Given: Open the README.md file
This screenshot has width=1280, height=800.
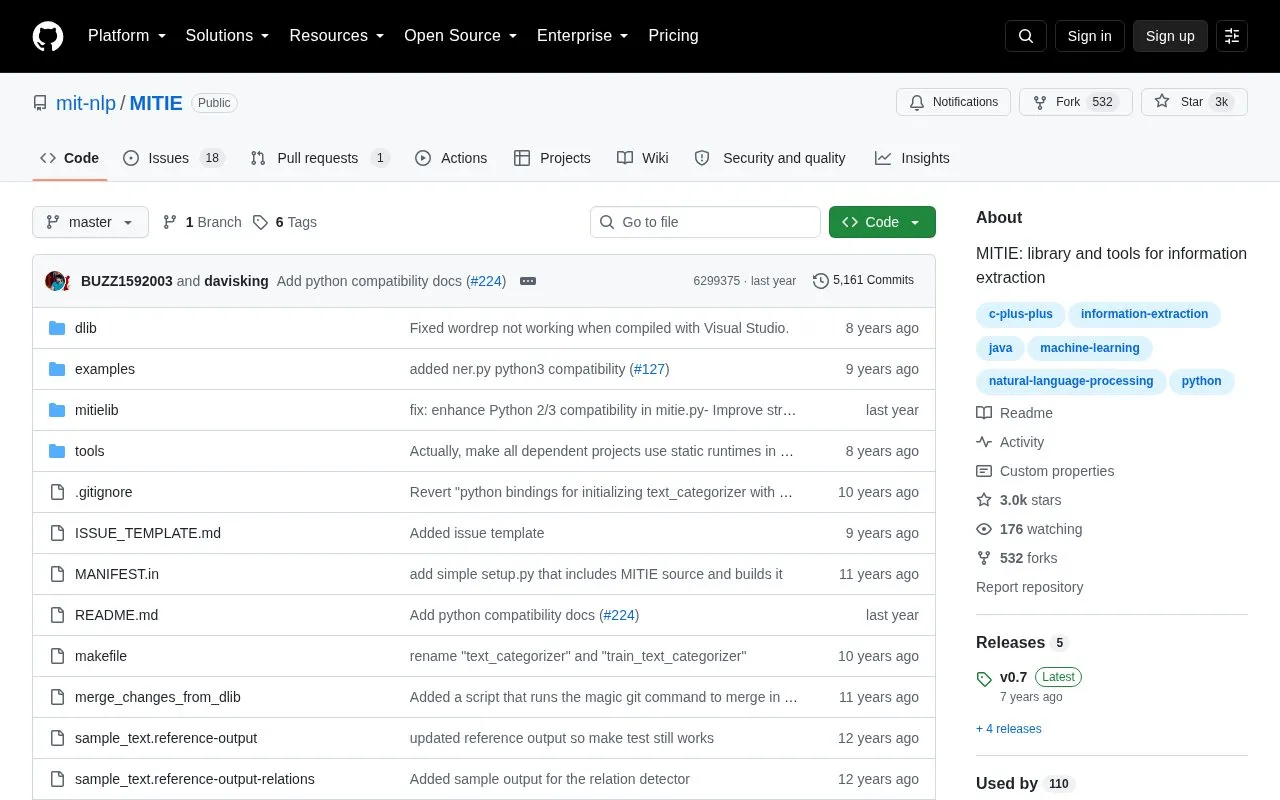Looking at the screenshot, I should coord(116,615).
